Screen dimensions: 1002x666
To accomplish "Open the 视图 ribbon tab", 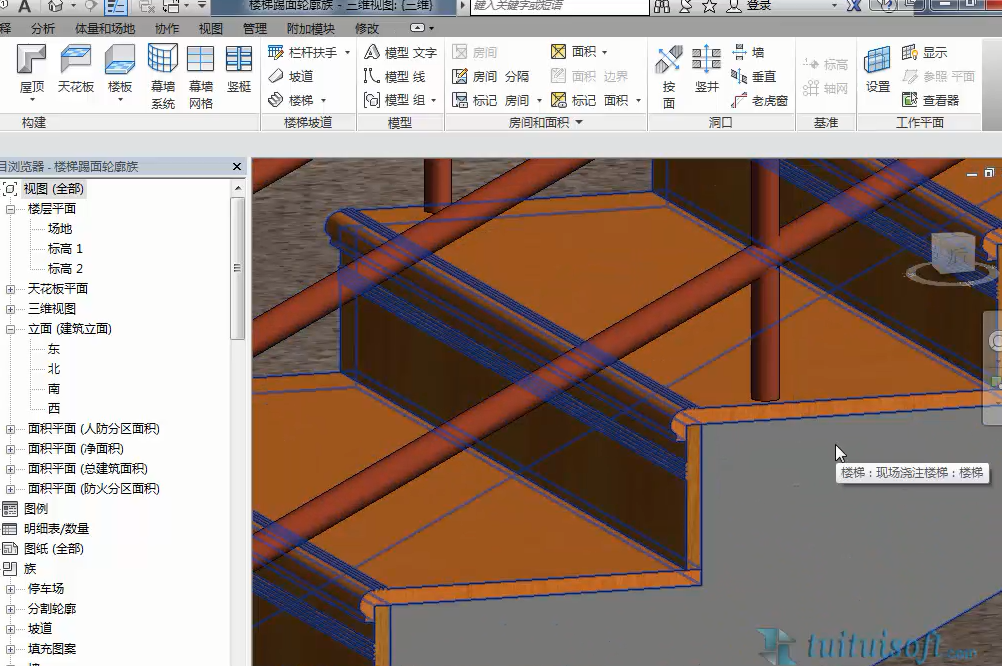I will tap(210, 29).
